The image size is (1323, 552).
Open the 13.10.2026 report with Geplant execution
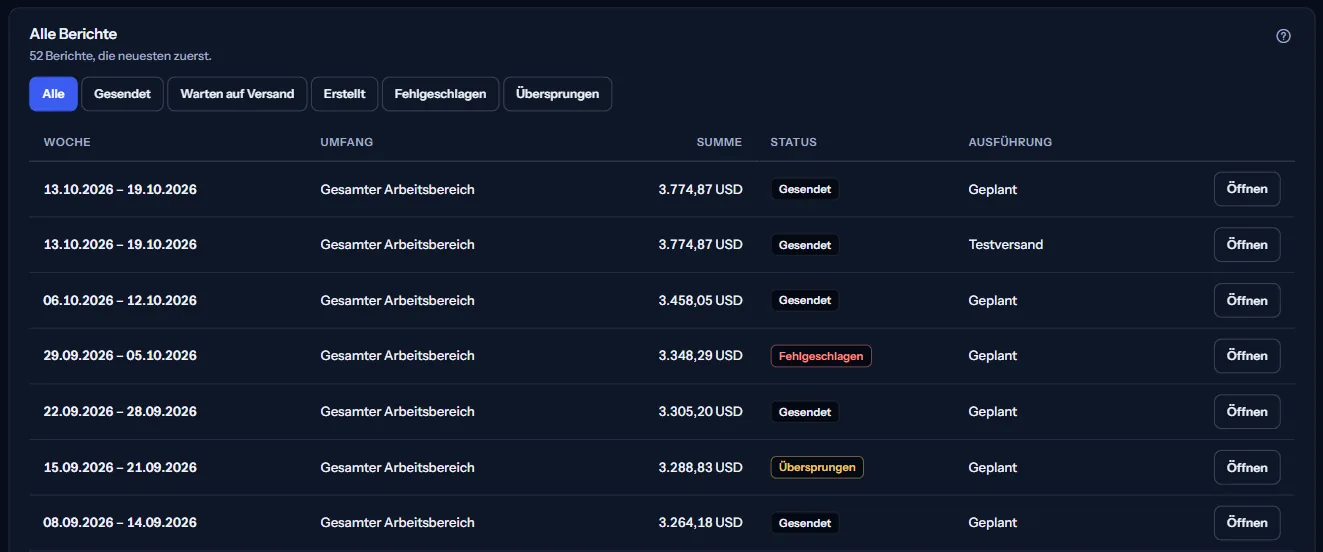pos(1247,189)
